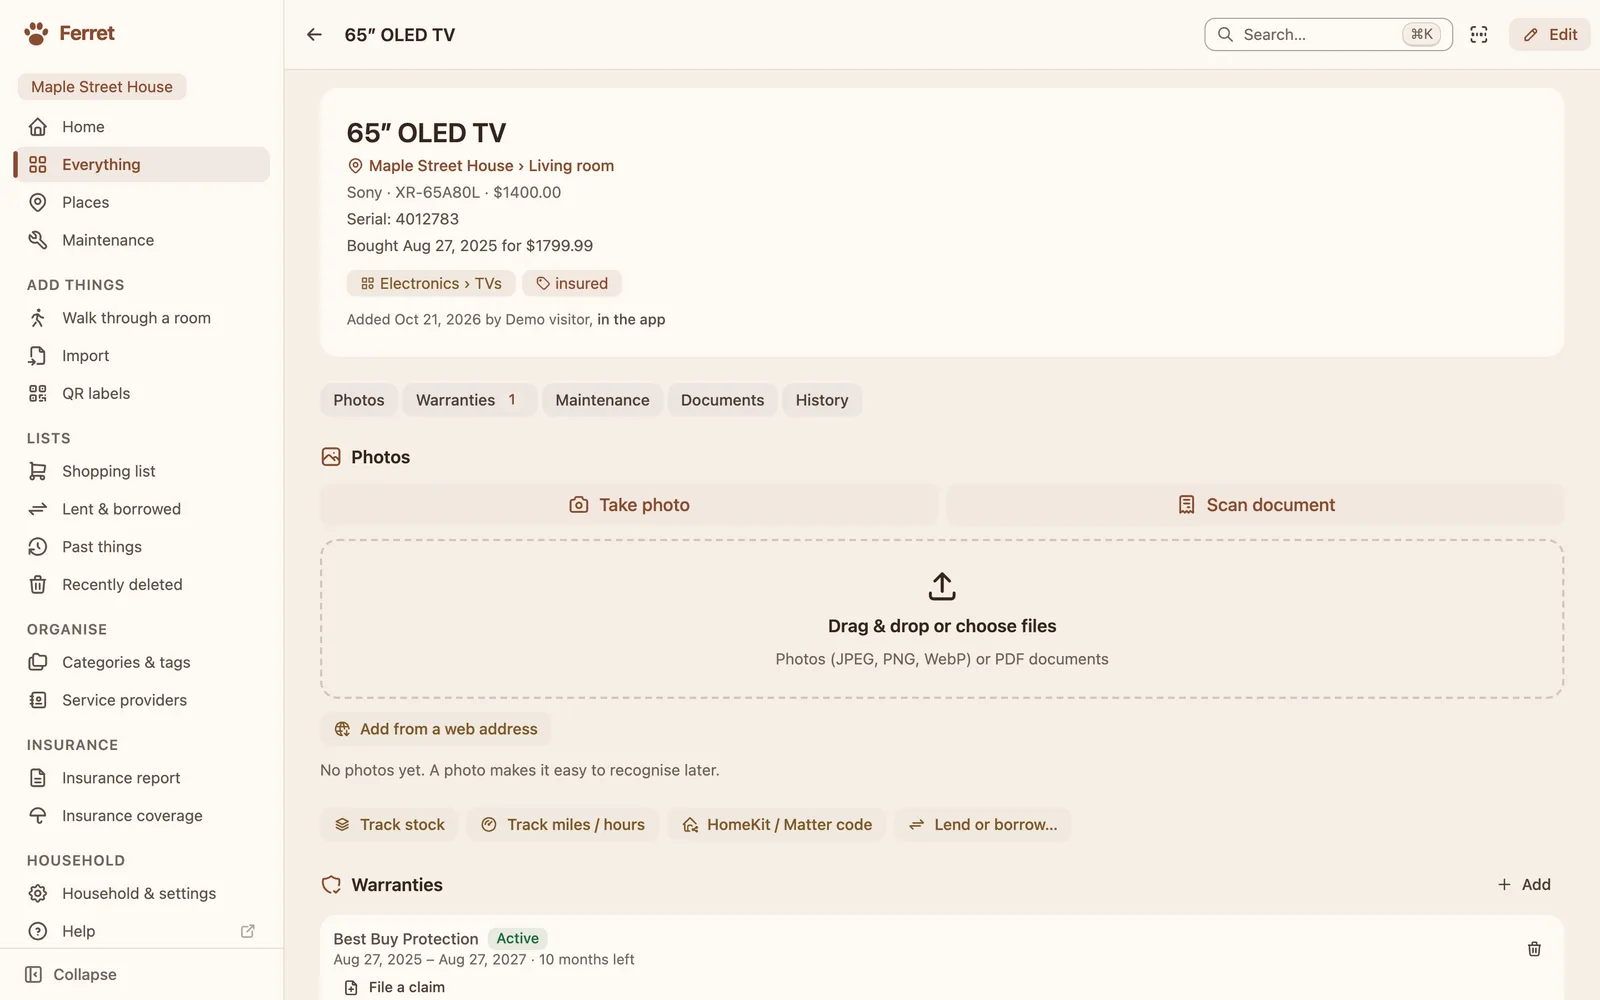Screen dimensions: 1600x1000
Task: Start Walk through a room
Action: [142, 318]
